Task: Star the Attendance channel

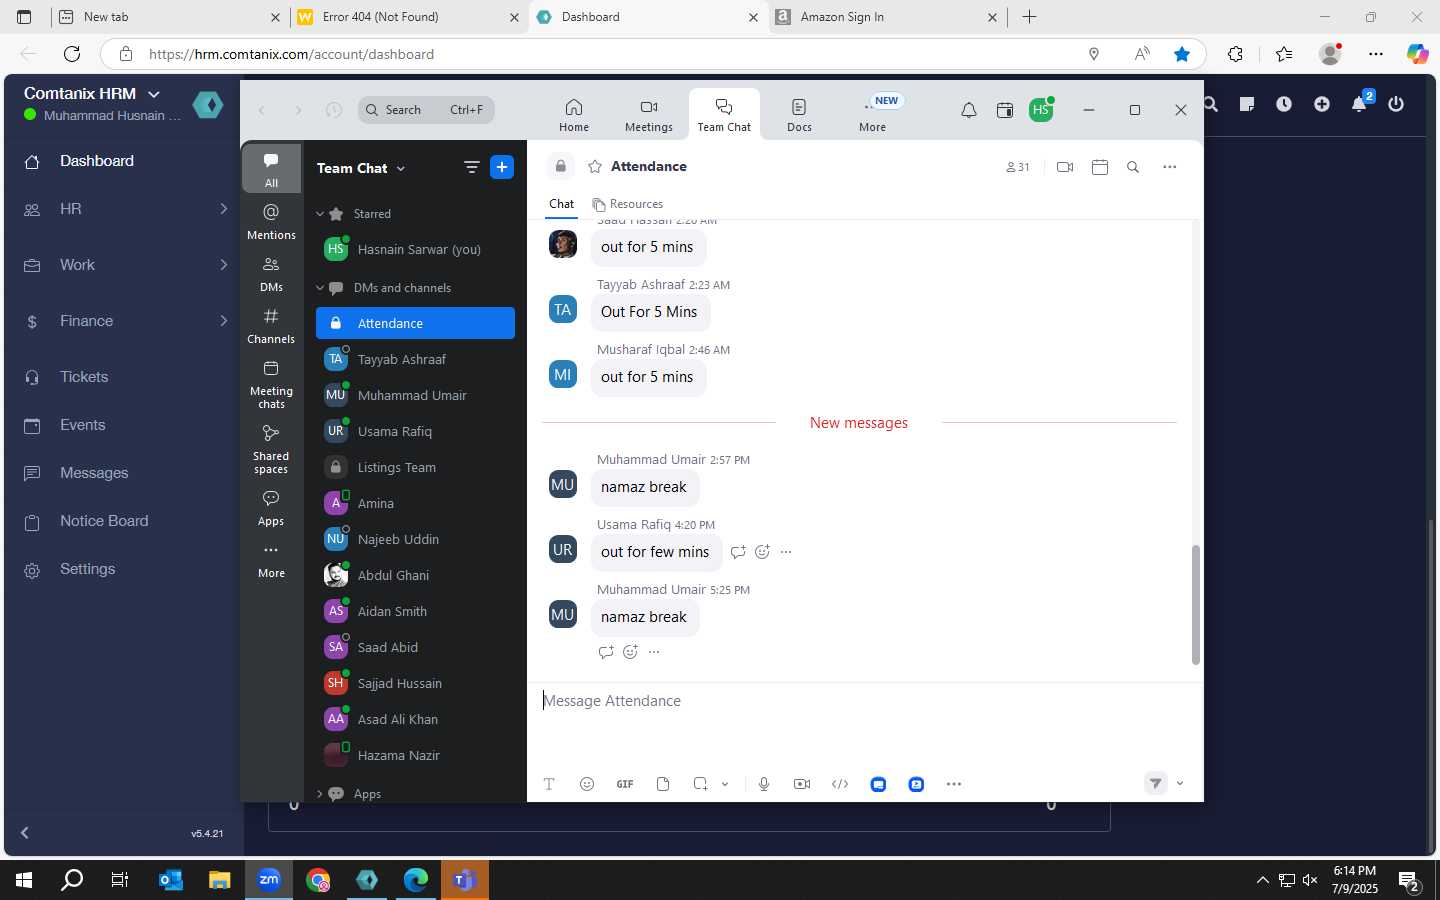Action: click(x=595, y=166)
